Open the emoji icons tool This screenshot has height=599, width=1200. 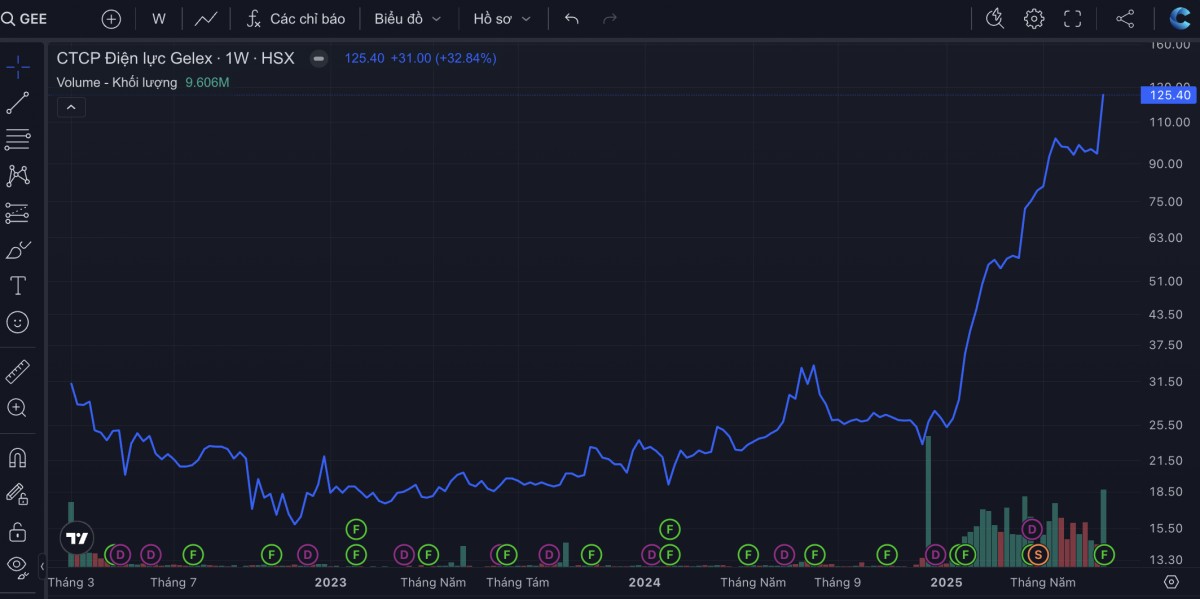[17, 322]
